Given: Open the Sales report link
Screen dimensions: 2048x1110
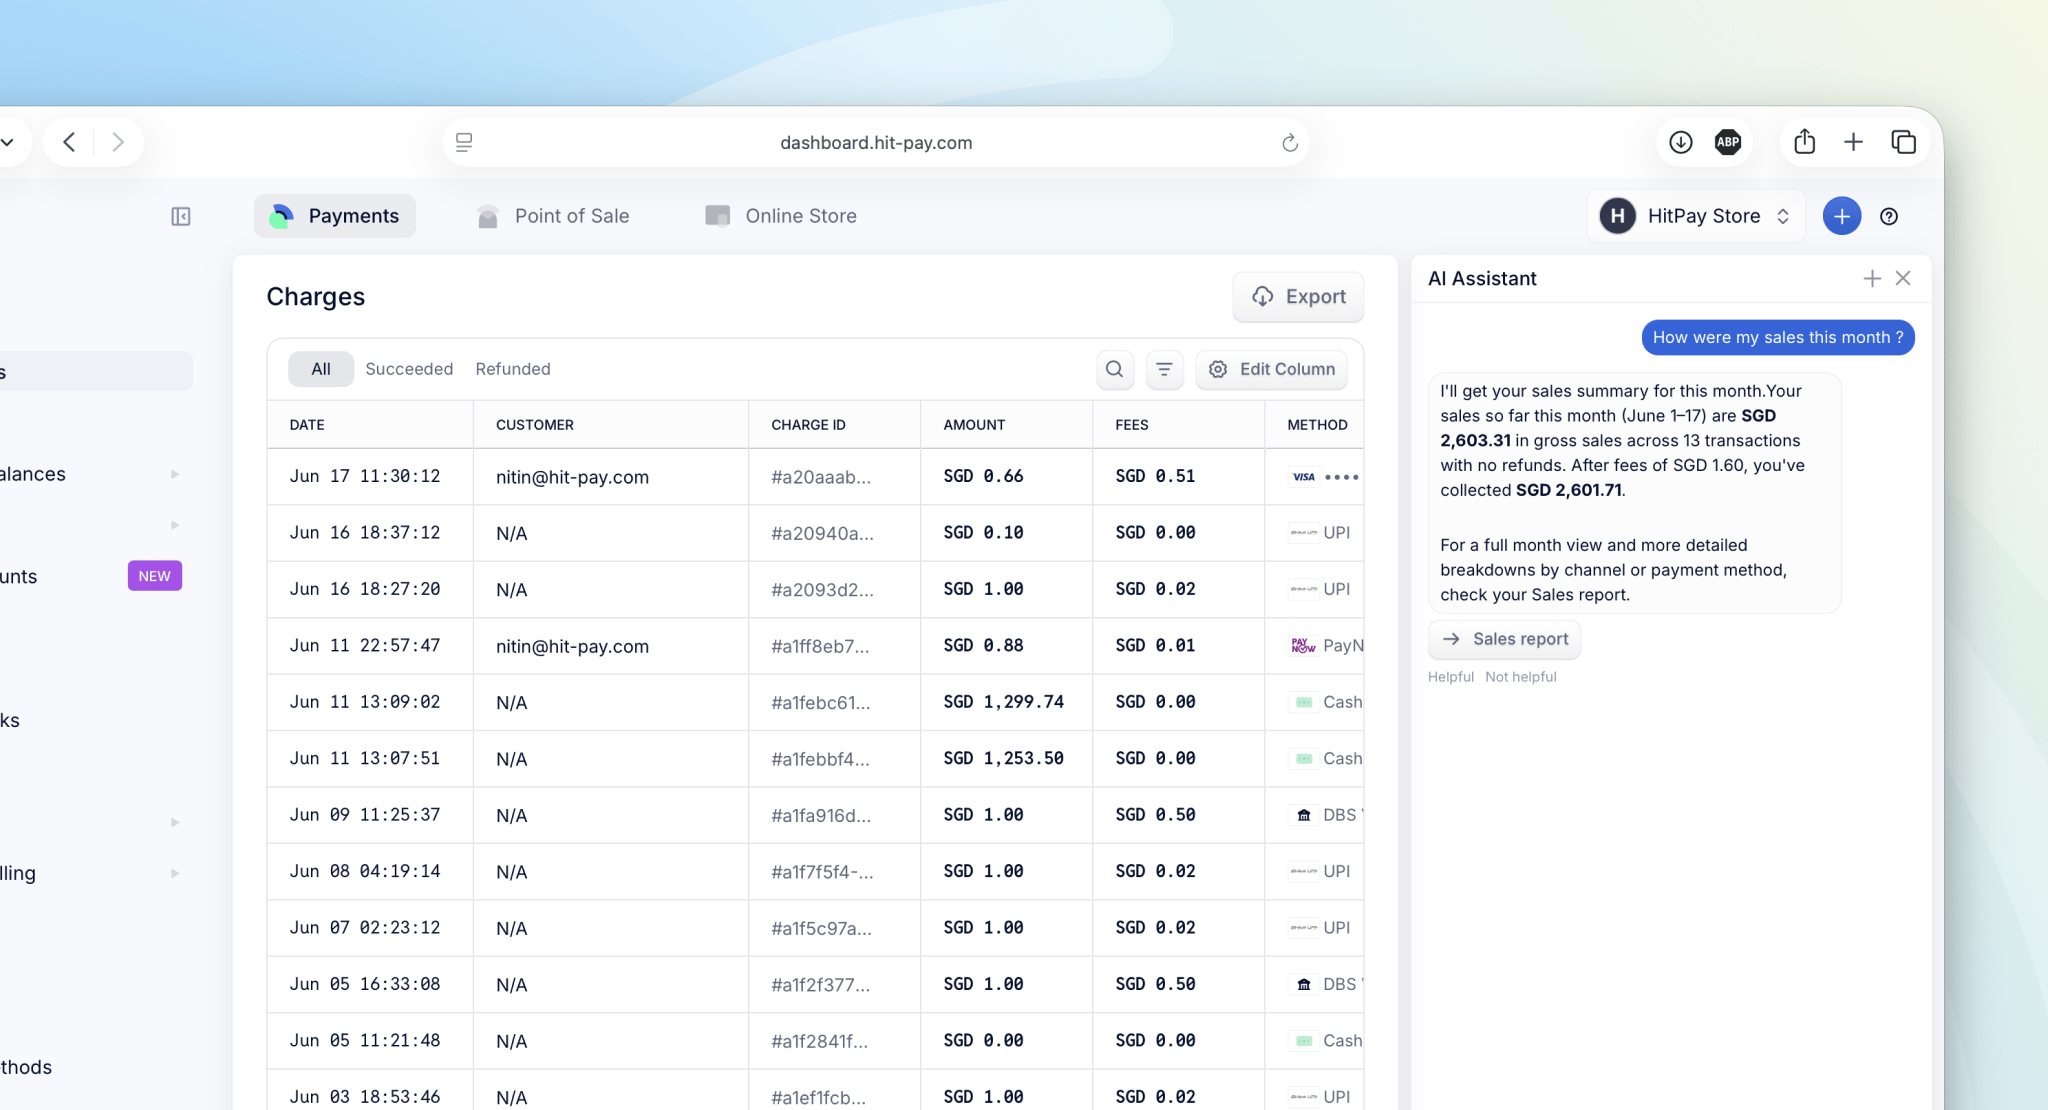Looking at the screenshot, I should pos(1505,639).
